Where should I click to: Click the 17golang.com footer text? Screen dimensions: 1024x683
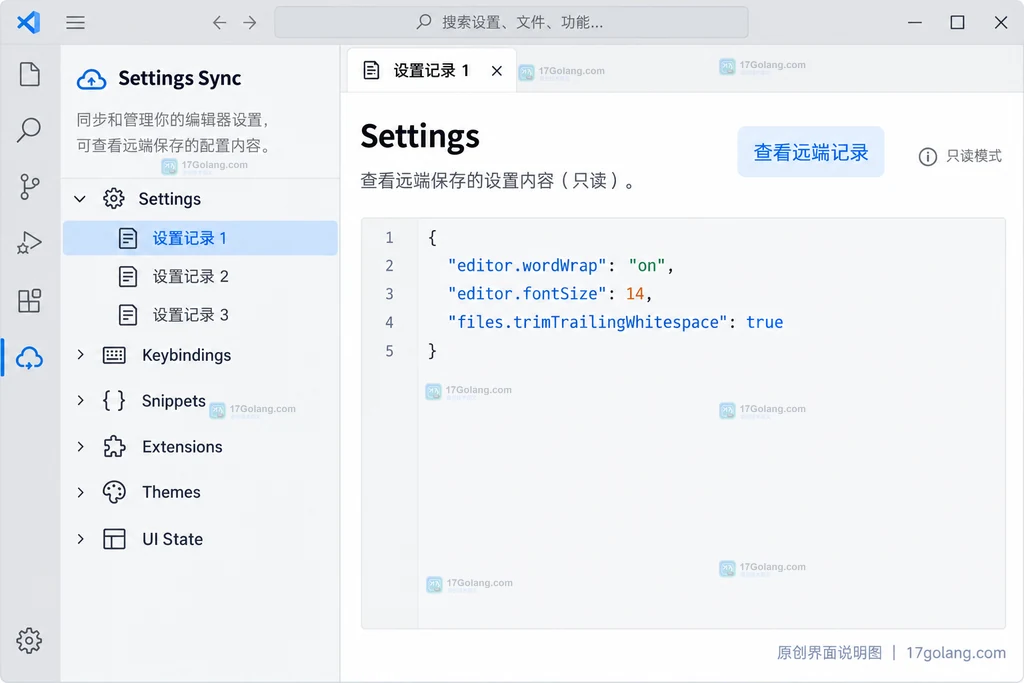pyautogui.click(x=955, y=653)
